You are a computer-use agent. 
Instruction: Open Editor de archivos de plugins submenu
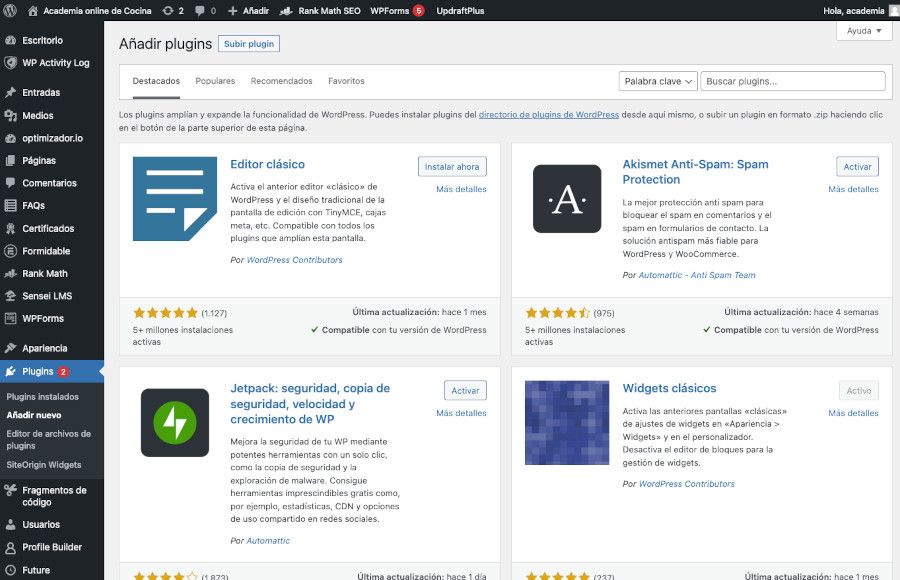click(x=49, y=439)
